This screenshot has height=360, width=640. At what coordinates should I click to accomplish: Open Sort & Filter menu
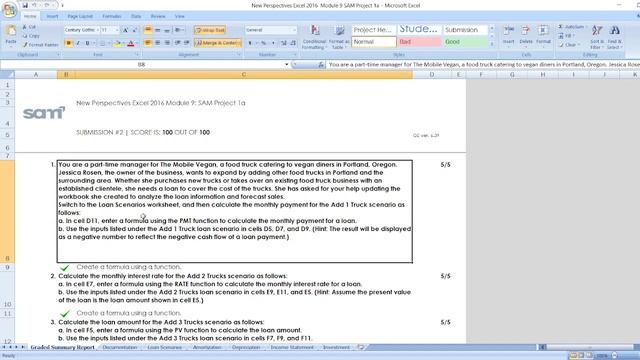tap(597, 37)
